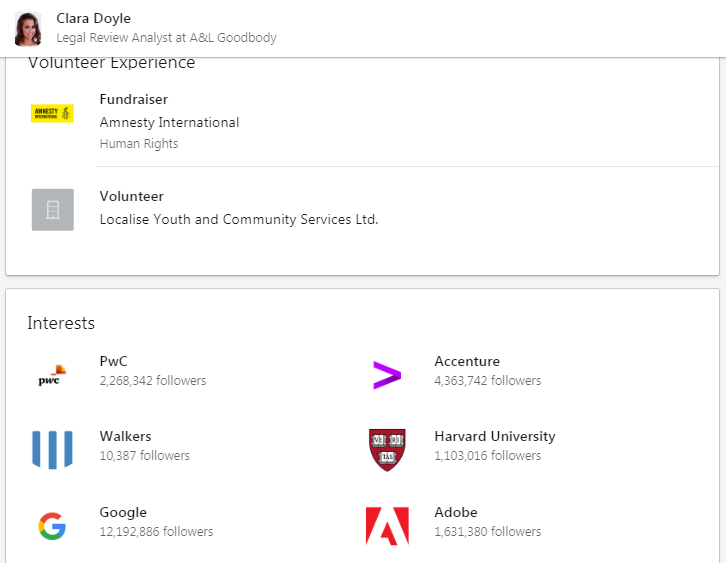Open the Adobe red logo icon

(387, 526)
